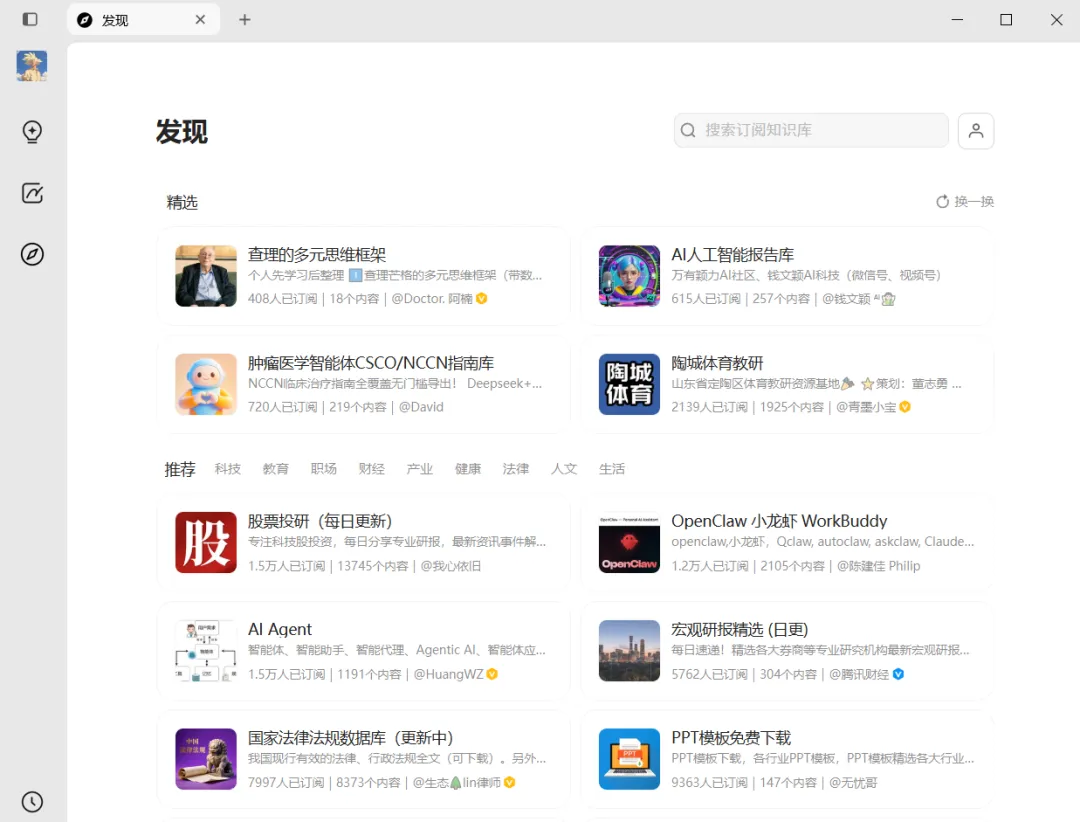The width and height of the screenshot is (1080, 822).
Task: Select the 职场 category tab
Action: coord(324,469)
